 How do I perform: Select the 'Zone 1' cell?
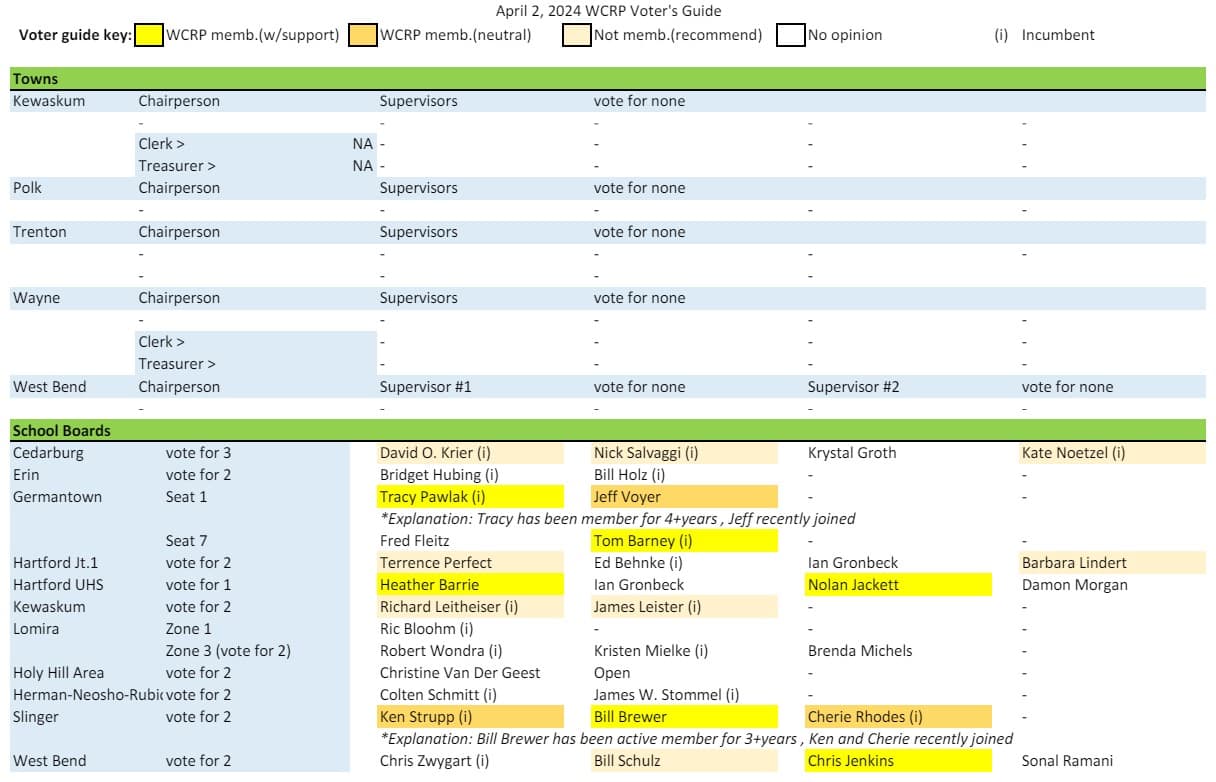click(x=188, y=628)
